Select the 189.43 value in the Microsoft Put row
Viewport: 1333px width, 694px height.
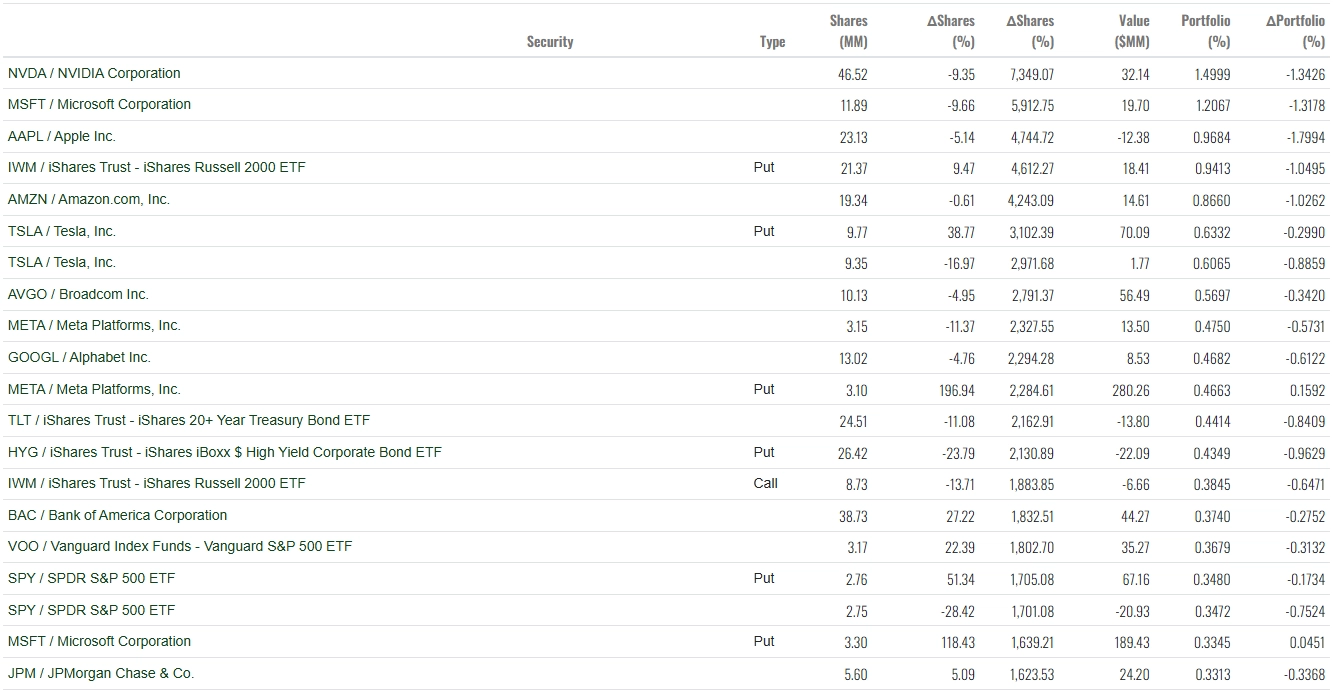pyautogui.click(x=1133, y=642)
